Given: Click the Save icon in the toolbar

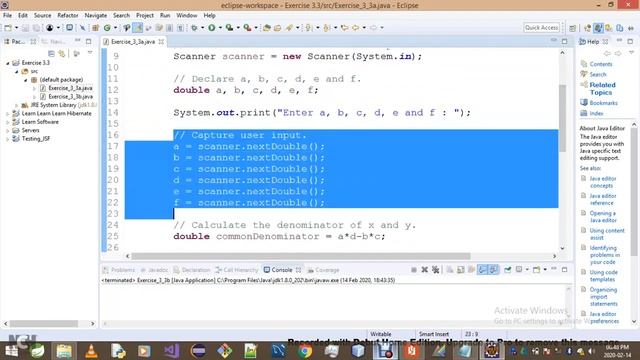Looking at the screenshot, I should pyautogui.click(x=25, y=28).
